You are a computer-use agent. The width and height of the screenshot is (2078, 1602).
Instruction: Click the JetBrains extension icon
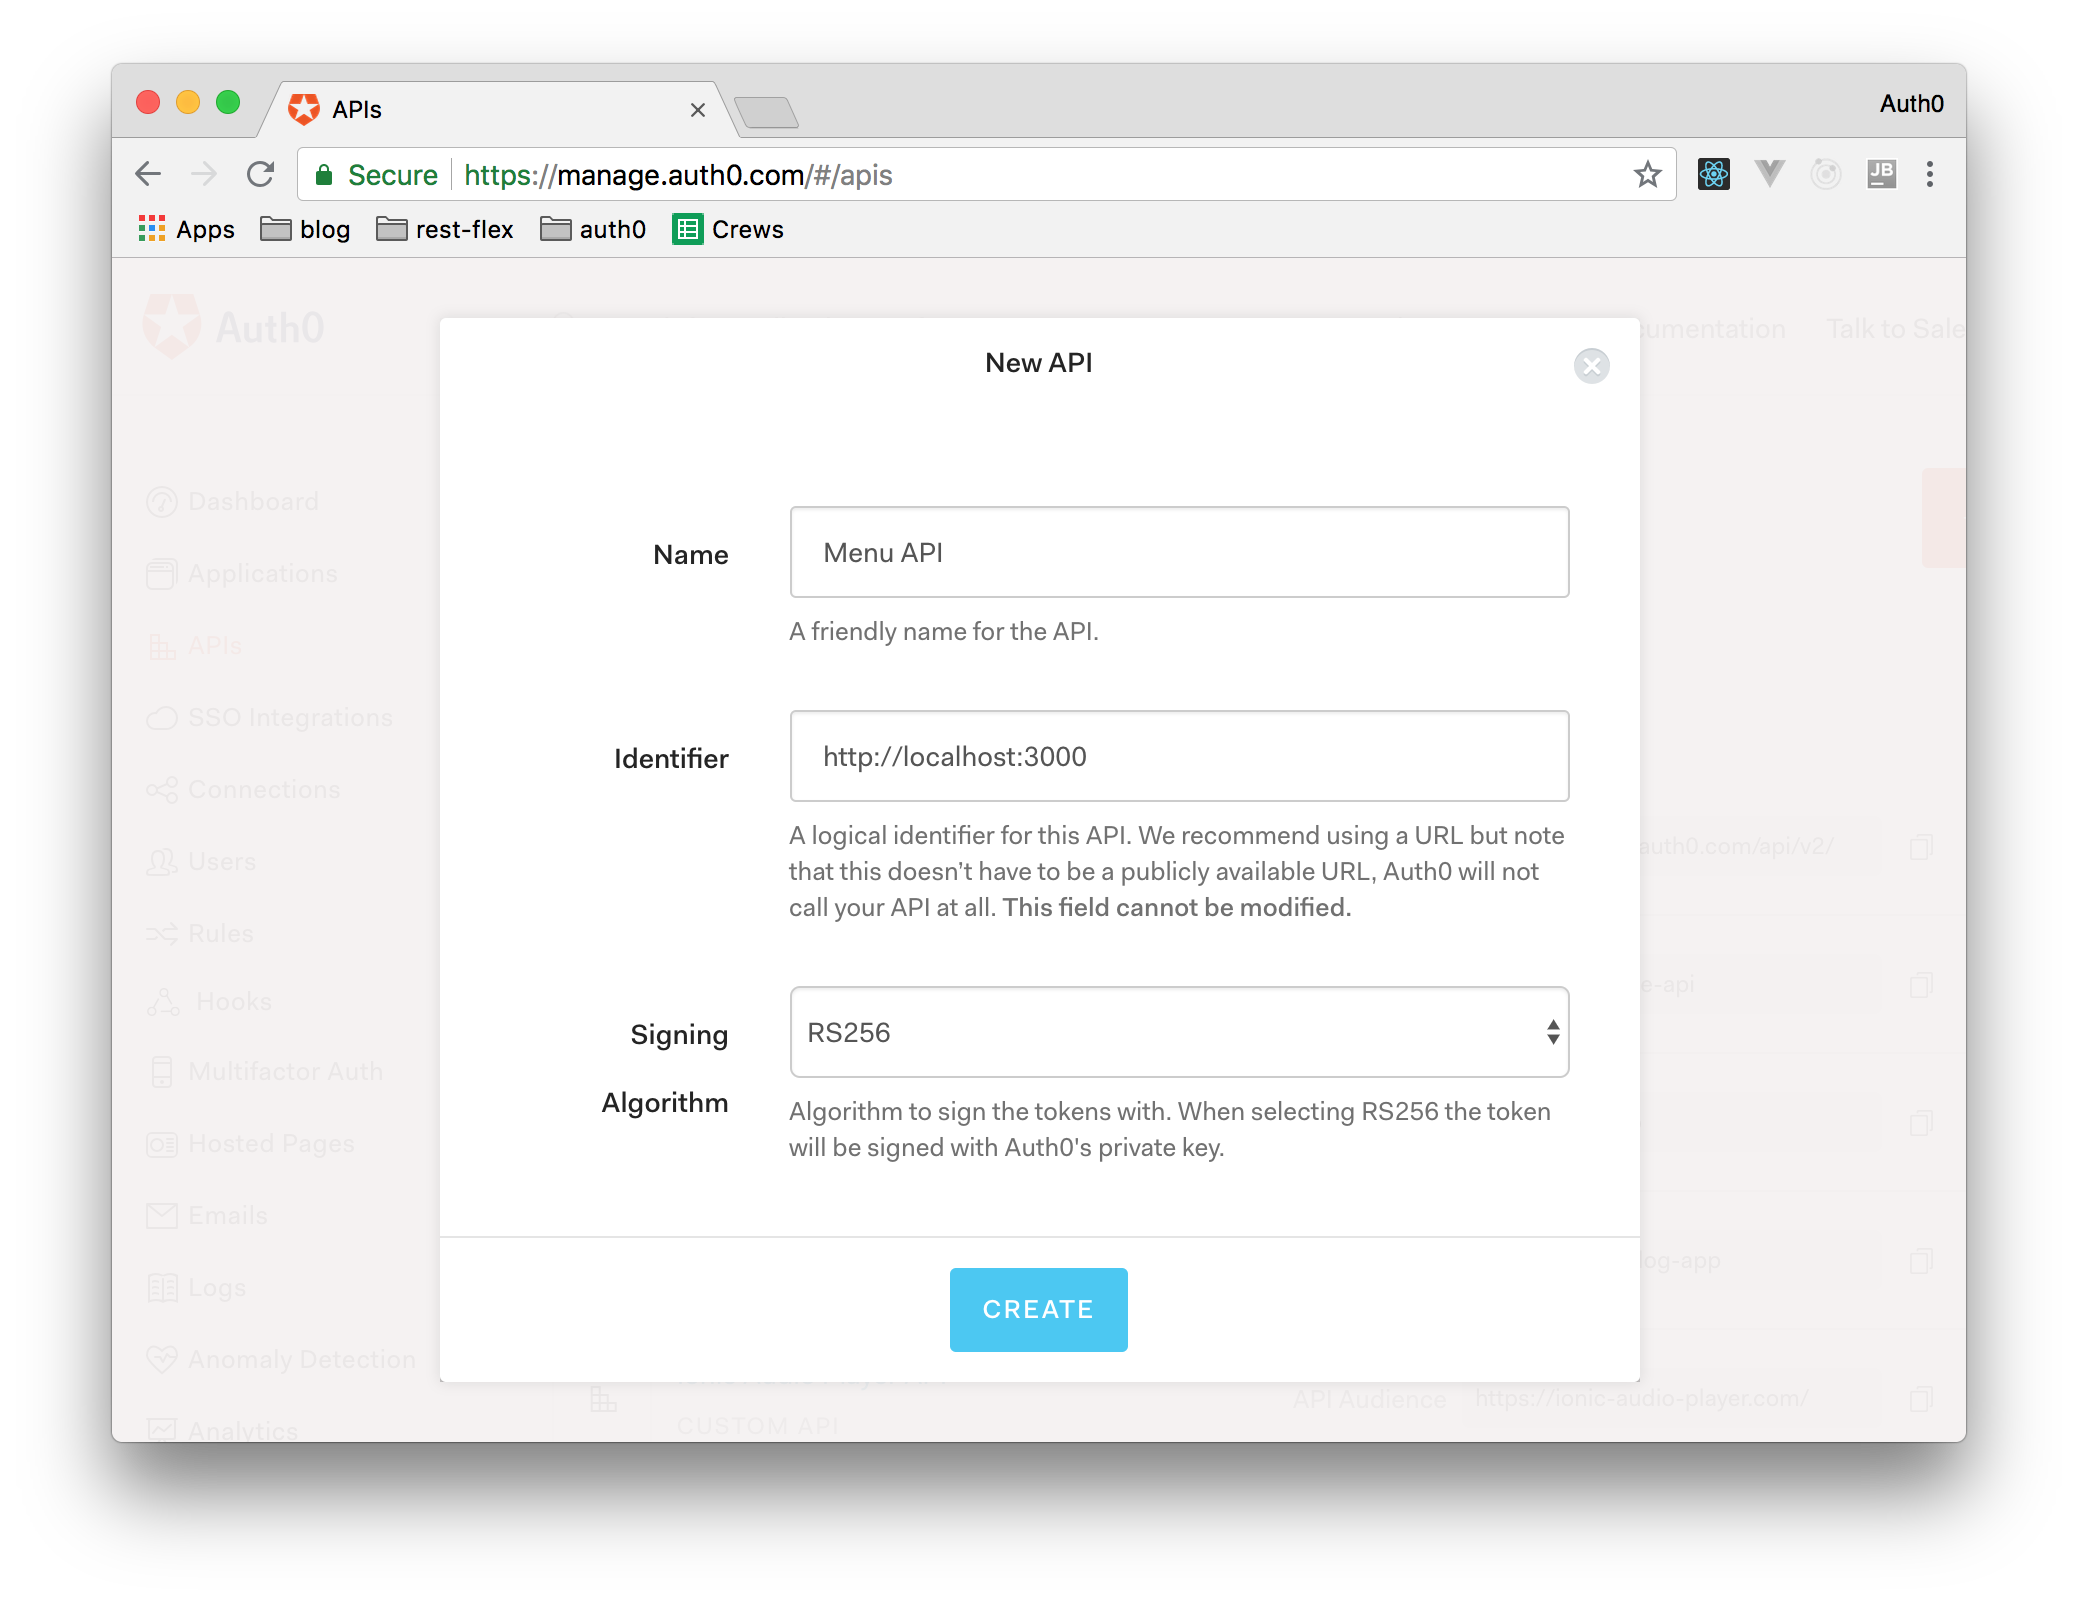[x=1881, y=174]
